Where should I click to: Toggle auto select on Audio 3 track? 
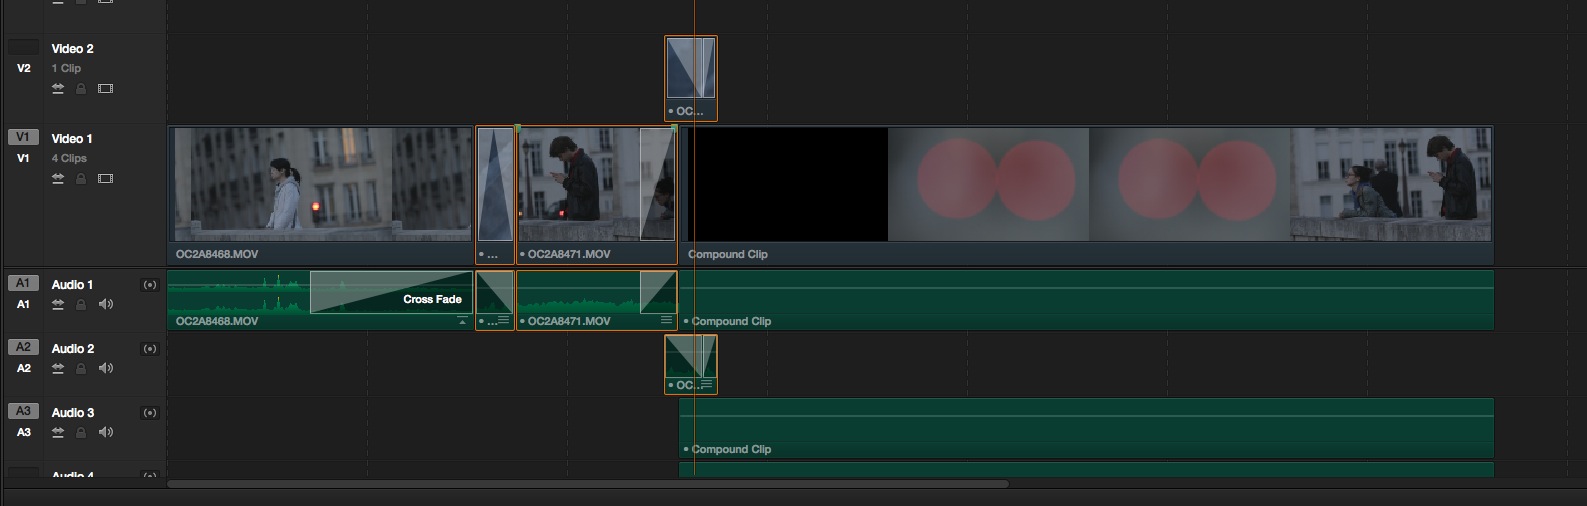click(58, 432)
